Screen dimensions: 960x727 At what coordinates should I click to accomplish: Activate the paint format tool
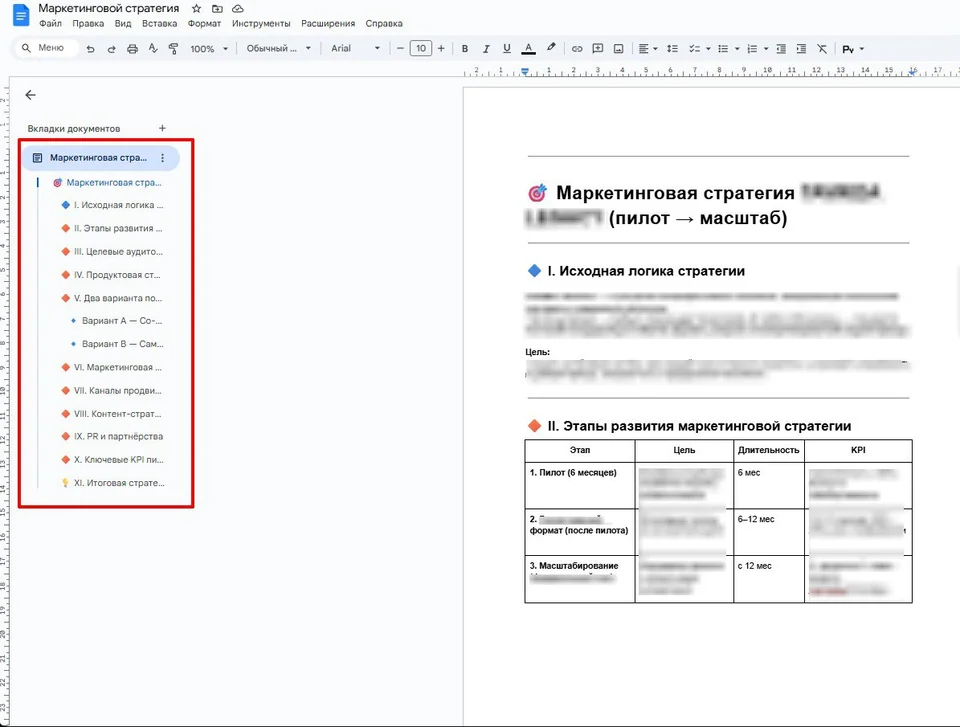[x=174, y=48]
